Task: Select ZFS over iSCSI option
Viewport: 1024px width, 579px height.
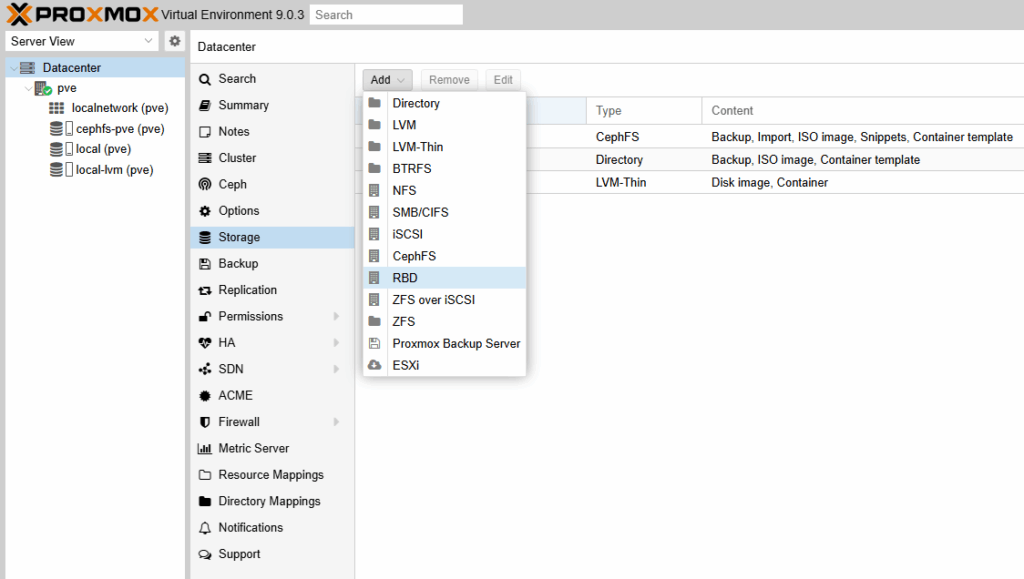Action: tap(433, 300)
